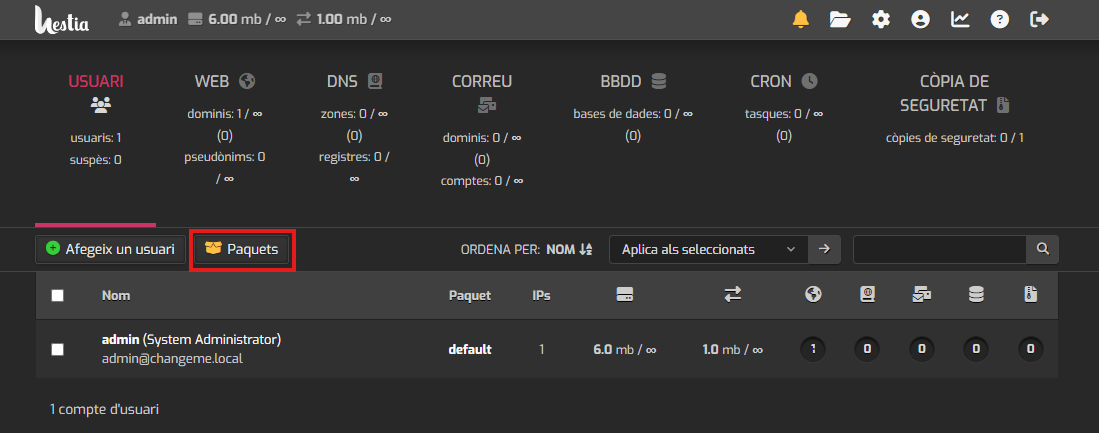View the statistics chart icon
Viewport: 1099px width, 433px height.
(x=960, y=19)
